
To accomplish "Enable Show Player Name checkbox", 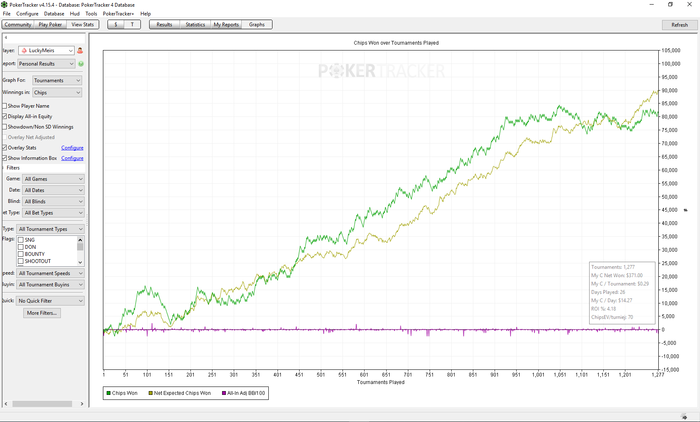I will [x=4, y=106].
